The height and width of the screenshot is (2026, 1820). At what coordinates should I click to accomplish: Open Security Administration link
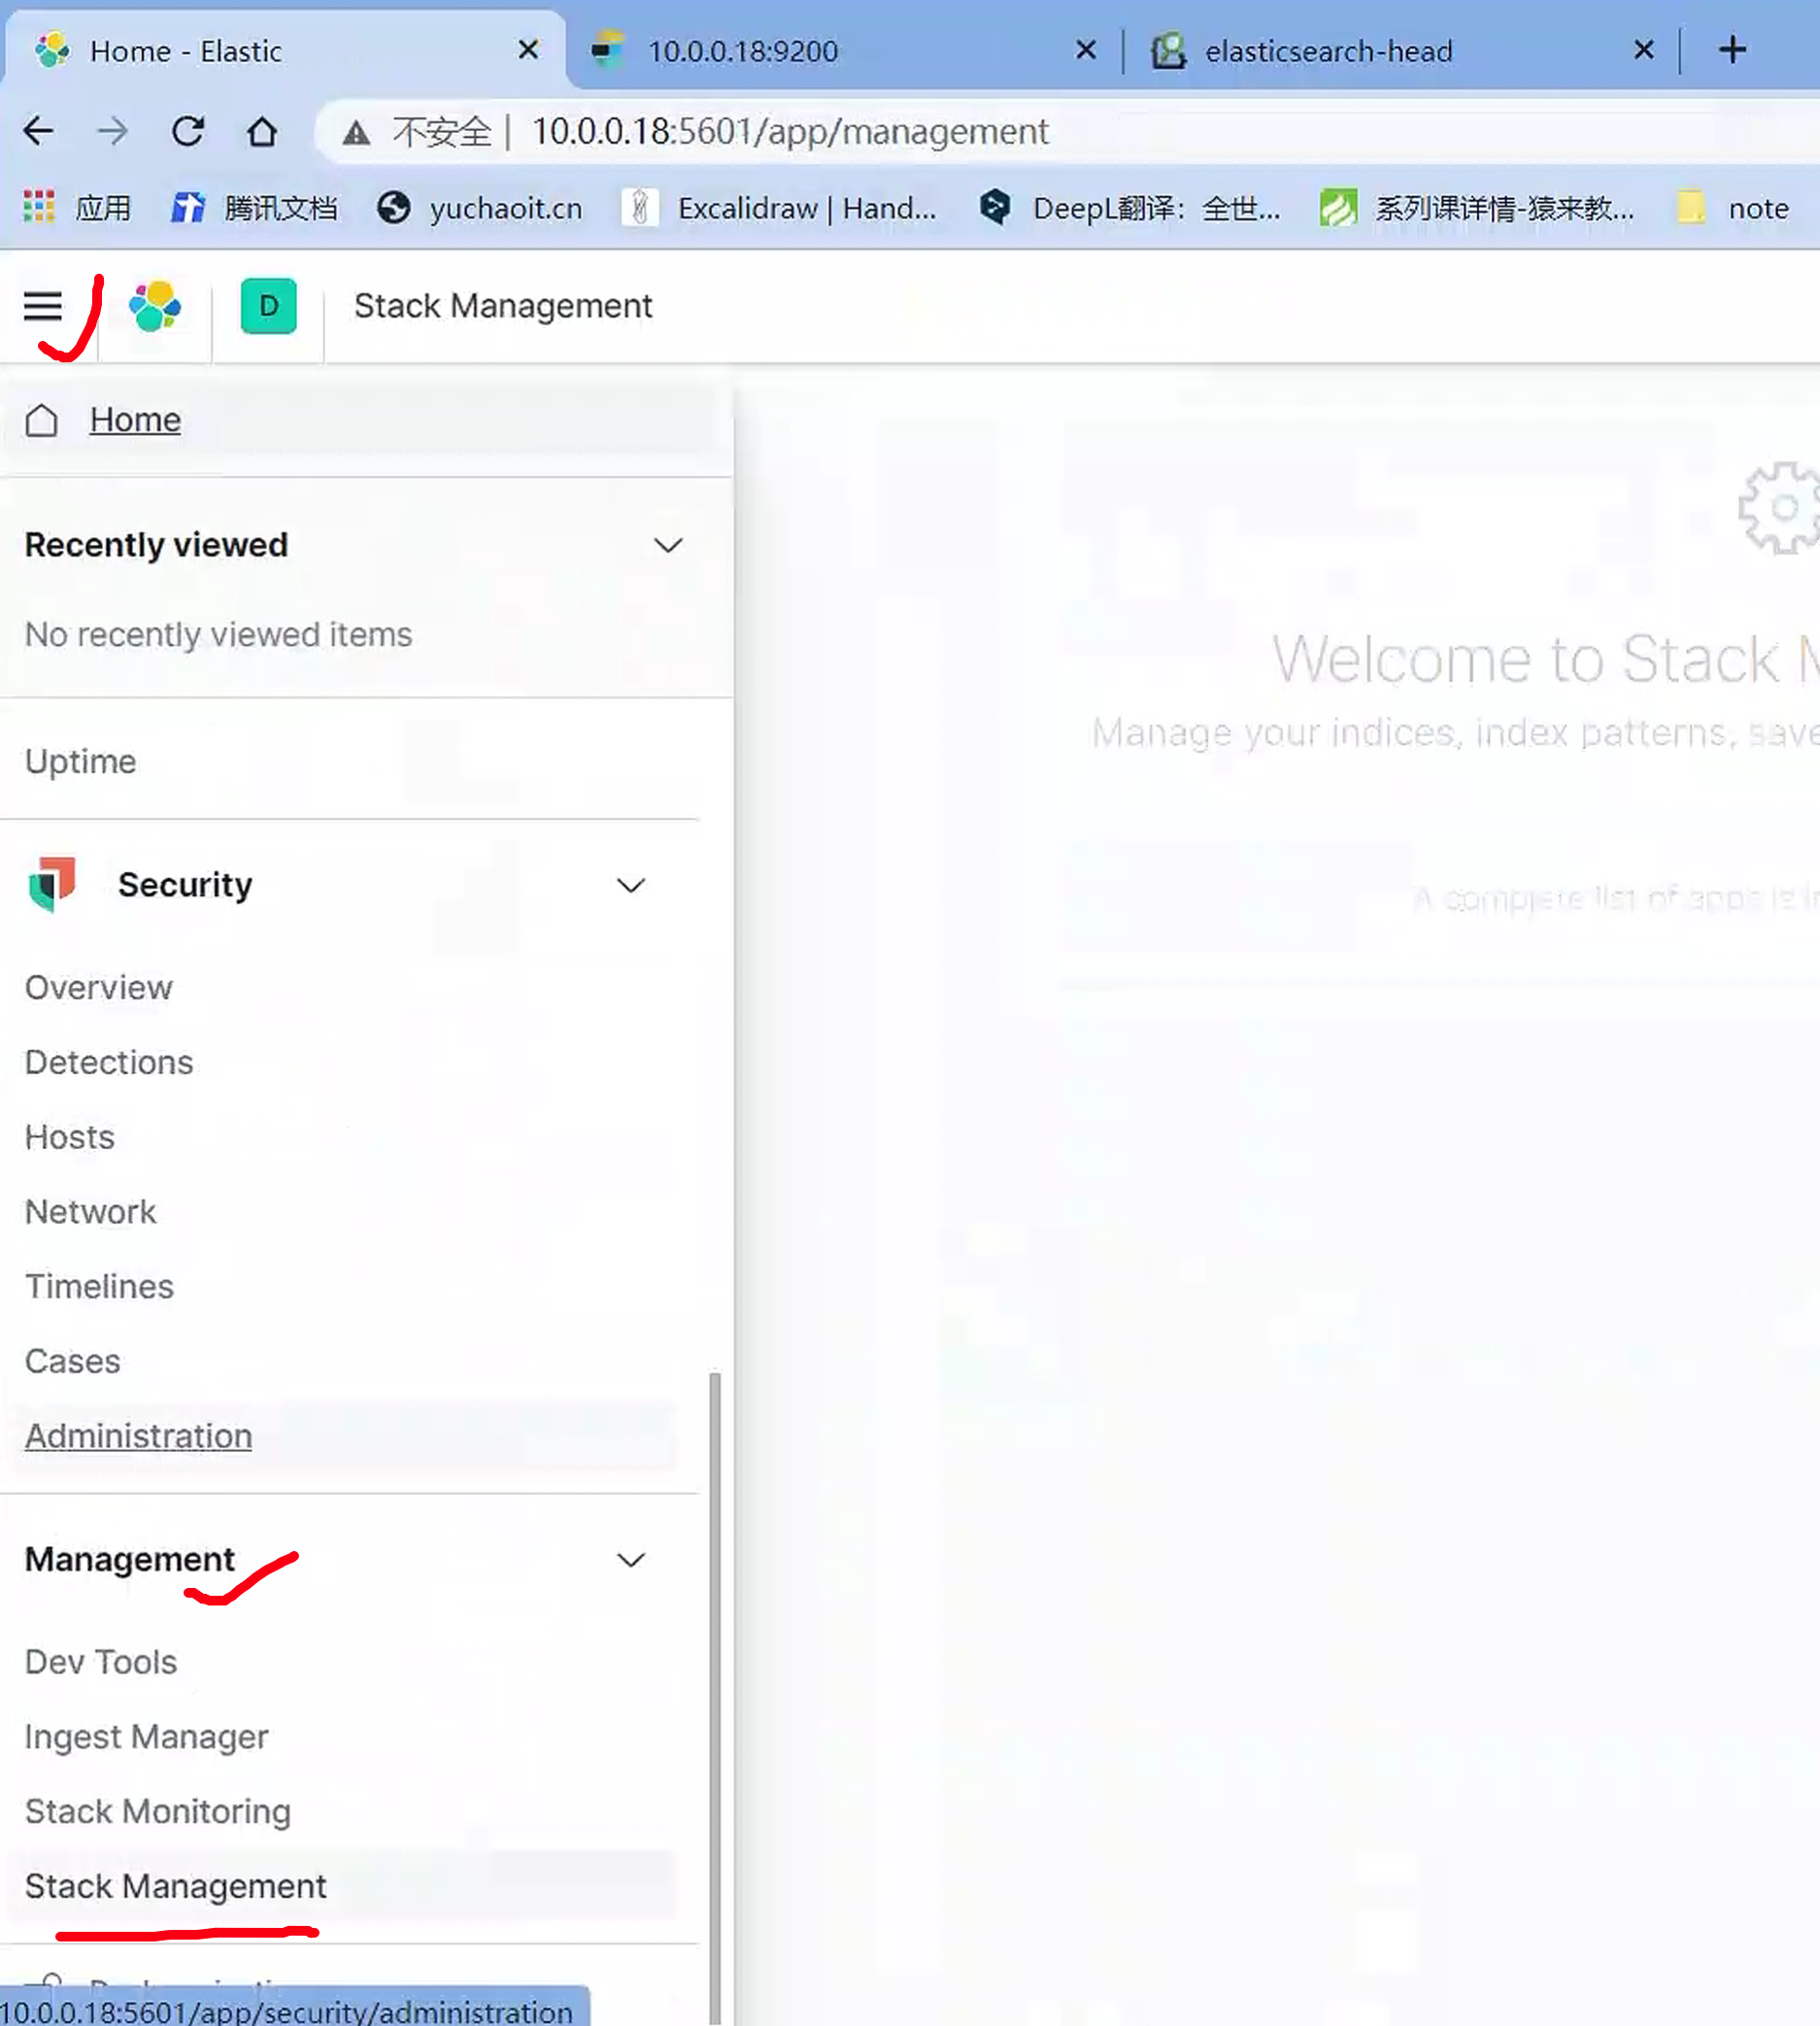(x=138, y=1436)
